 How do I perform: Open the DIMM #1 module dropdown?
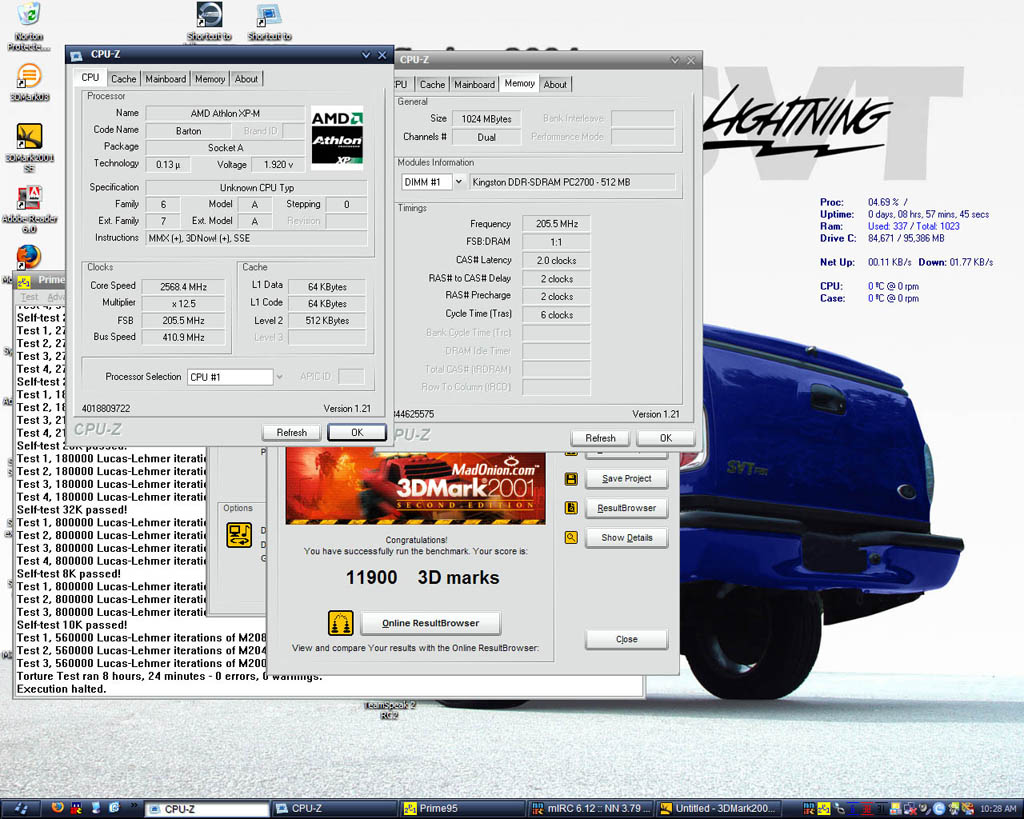(x=458, y=182)
